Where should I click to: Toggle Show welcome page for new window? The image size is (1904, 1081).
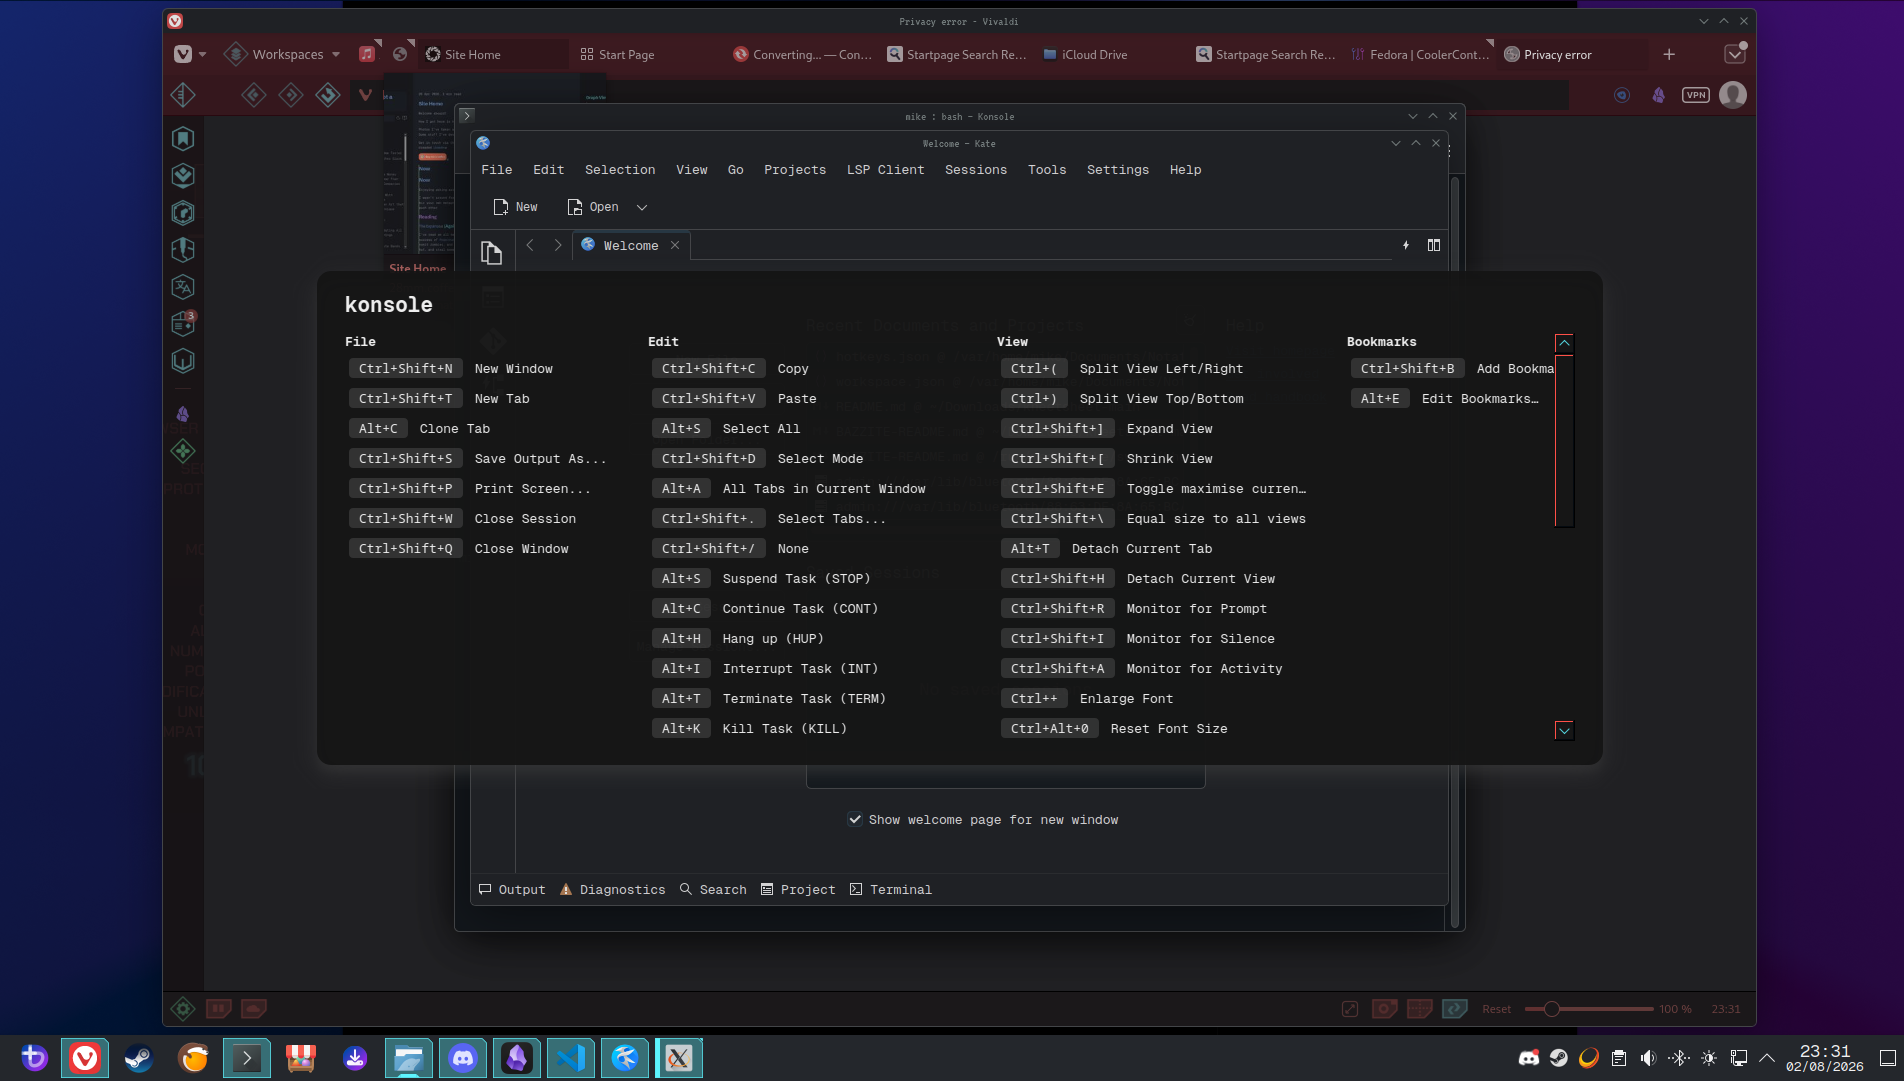[984, 820]
